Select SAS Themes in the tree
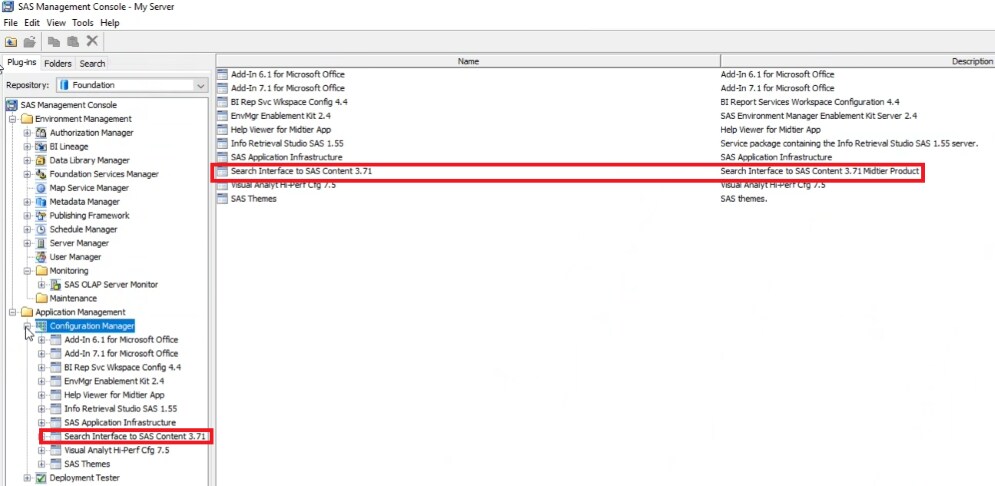 click(87, 464)
